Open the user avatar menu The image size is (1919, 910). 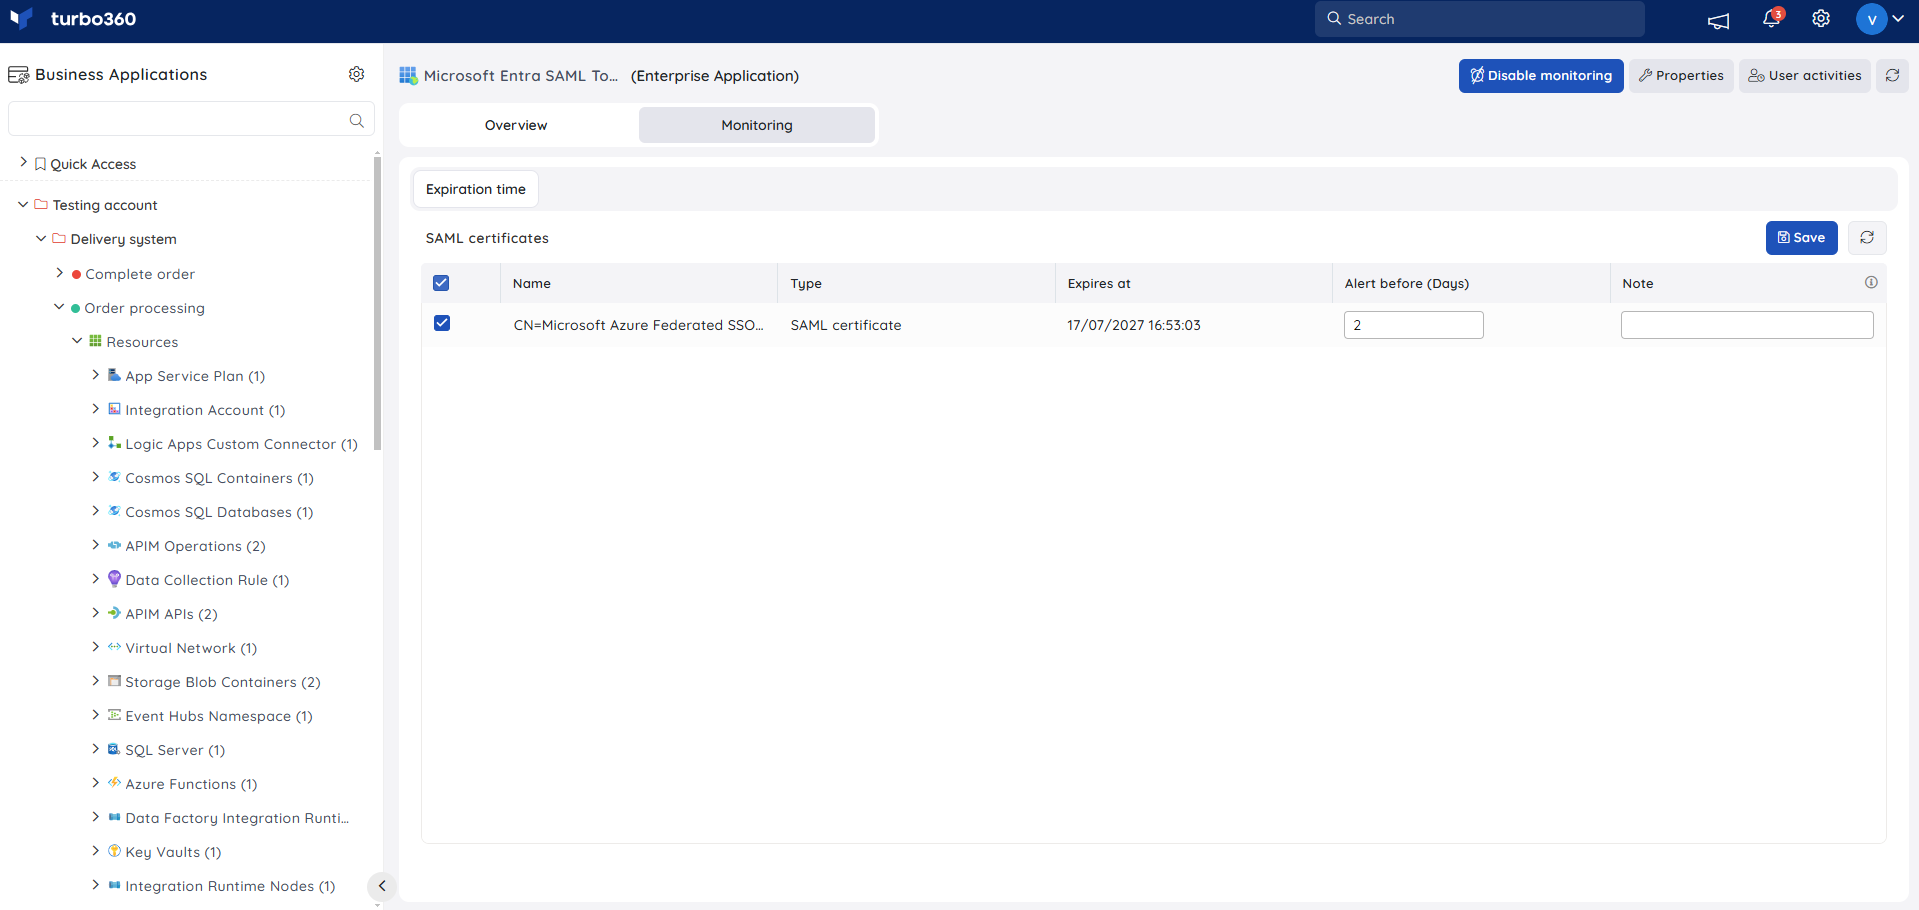click(x=1881, y=19)
